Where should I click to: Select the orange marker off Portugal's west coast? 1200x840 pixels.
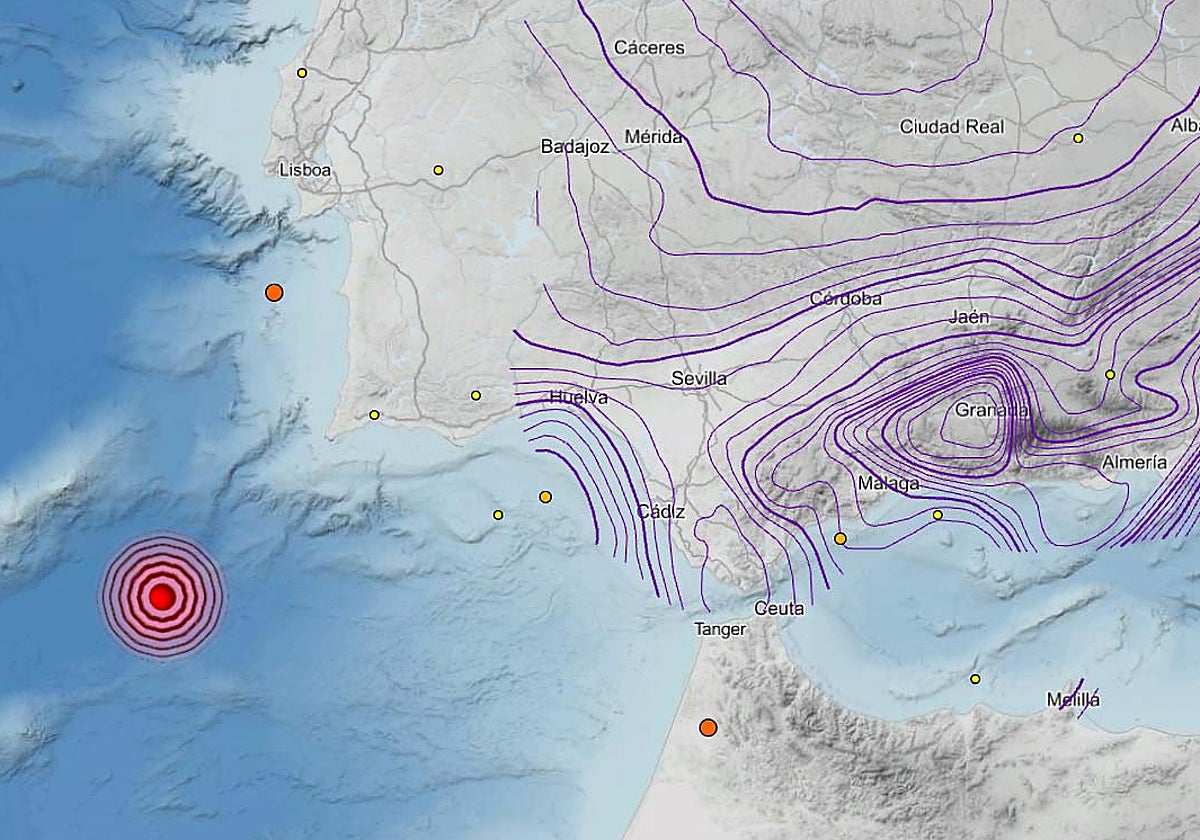[274, 293]
